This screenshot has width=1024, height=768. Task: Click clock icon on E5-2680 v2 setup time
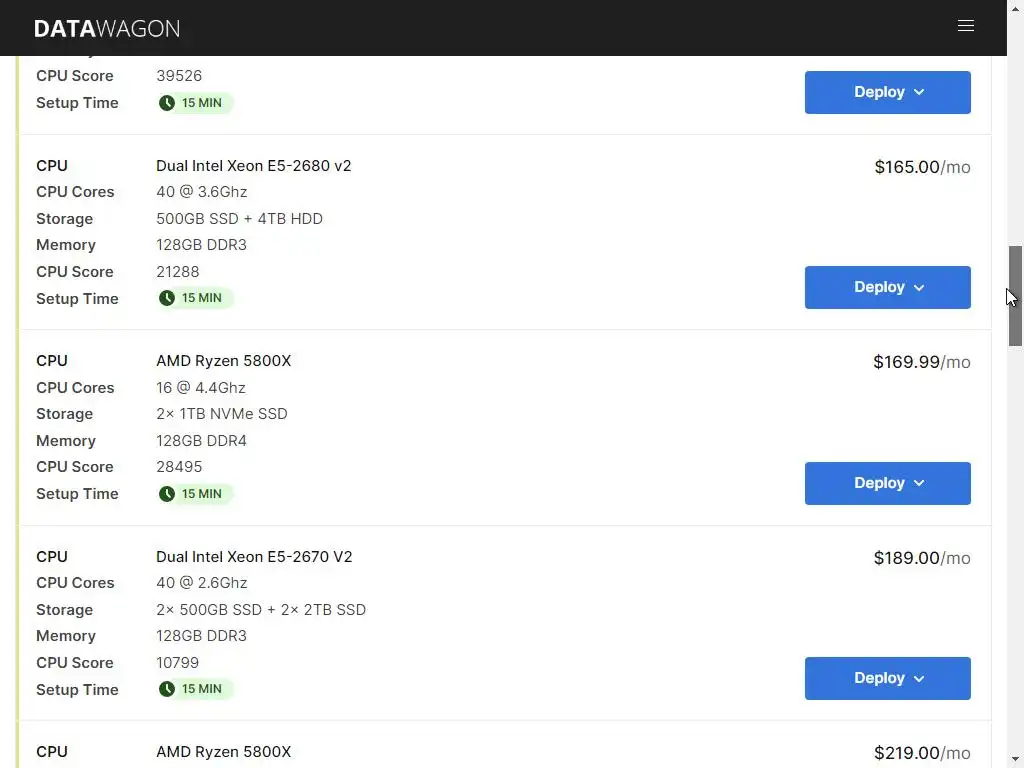tap(167, 298)
